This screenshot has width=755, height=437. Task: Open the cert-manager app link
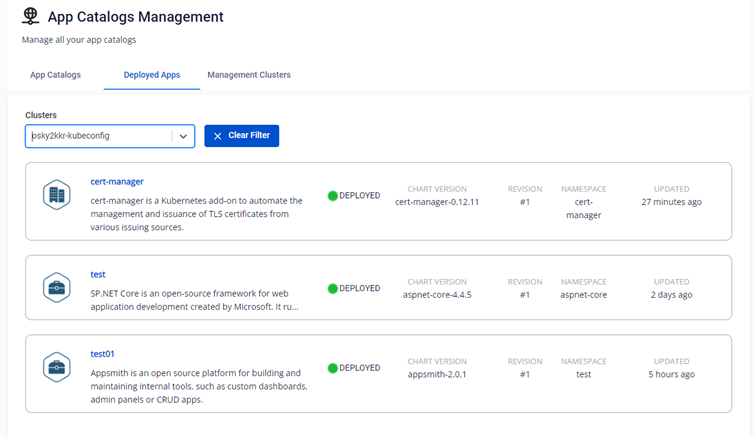click(117, 181)
